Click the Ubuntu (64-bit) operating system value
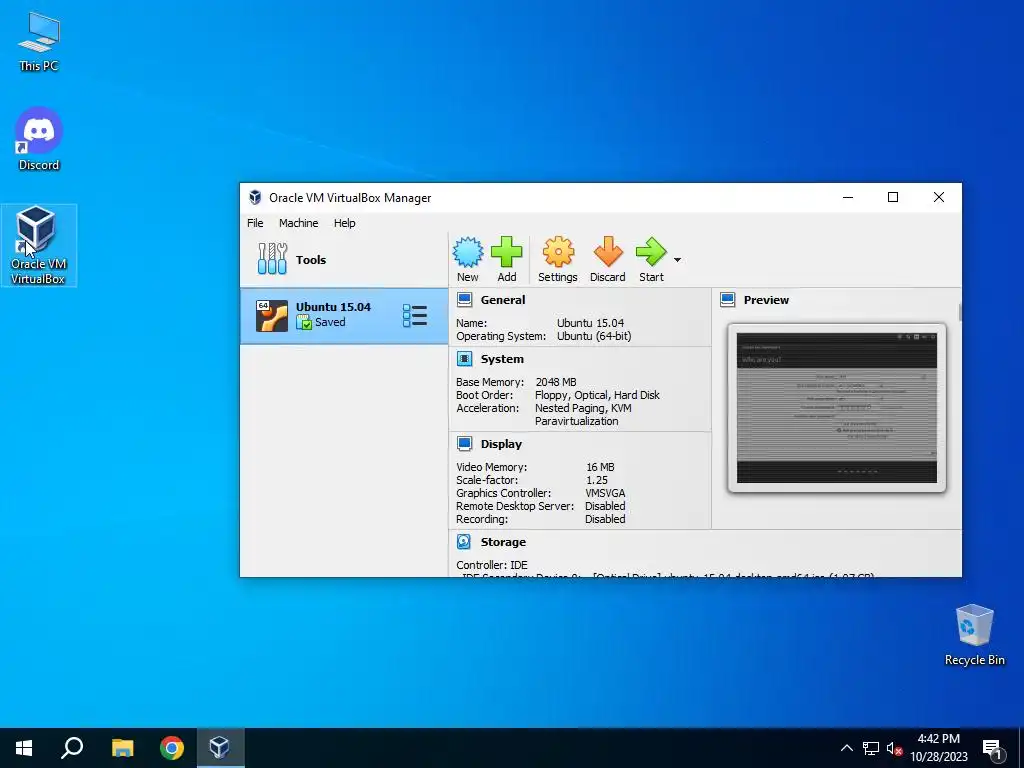Screen dimensions: 1024x768 click(x=594, y=336)
